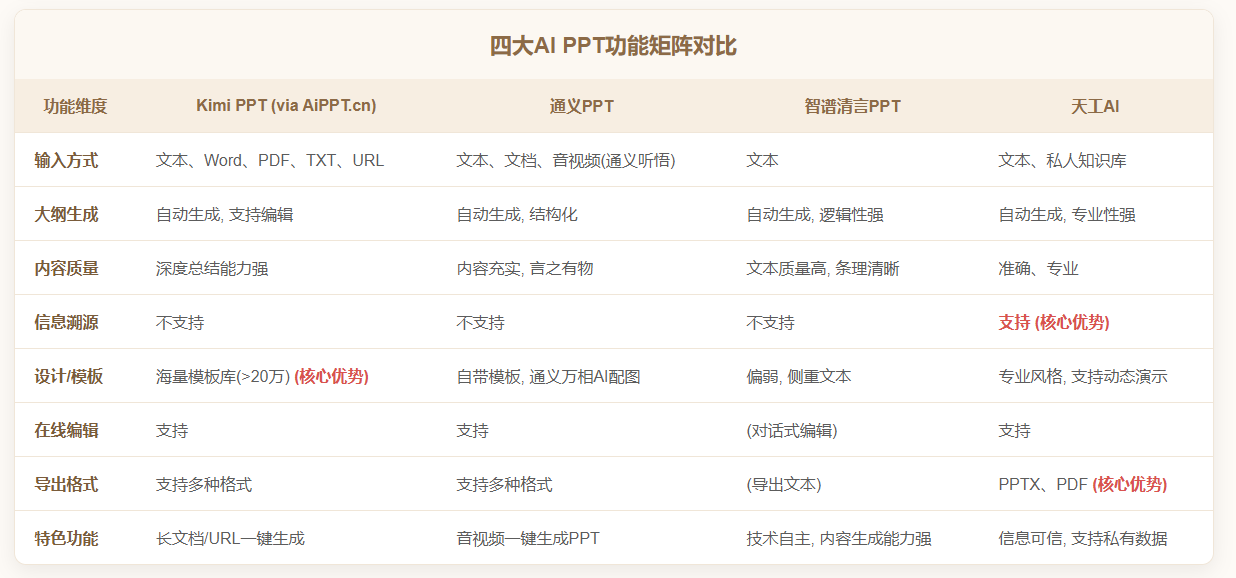The height and width of the screenshot is (578, 1236).
Task: Click the red 支持 (核心优势) text
Action: 1053,322
